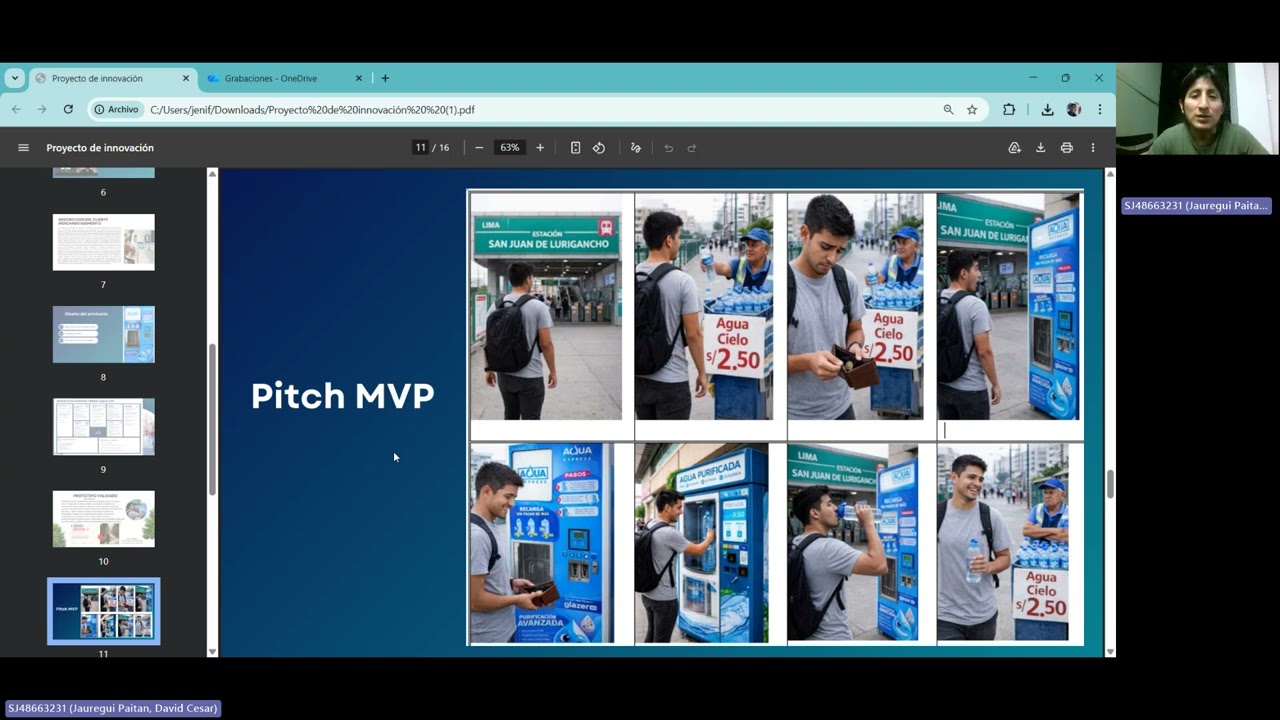Click the presenter webcam video tile
The image size is (1280, 720).
tap(1197, 109)
